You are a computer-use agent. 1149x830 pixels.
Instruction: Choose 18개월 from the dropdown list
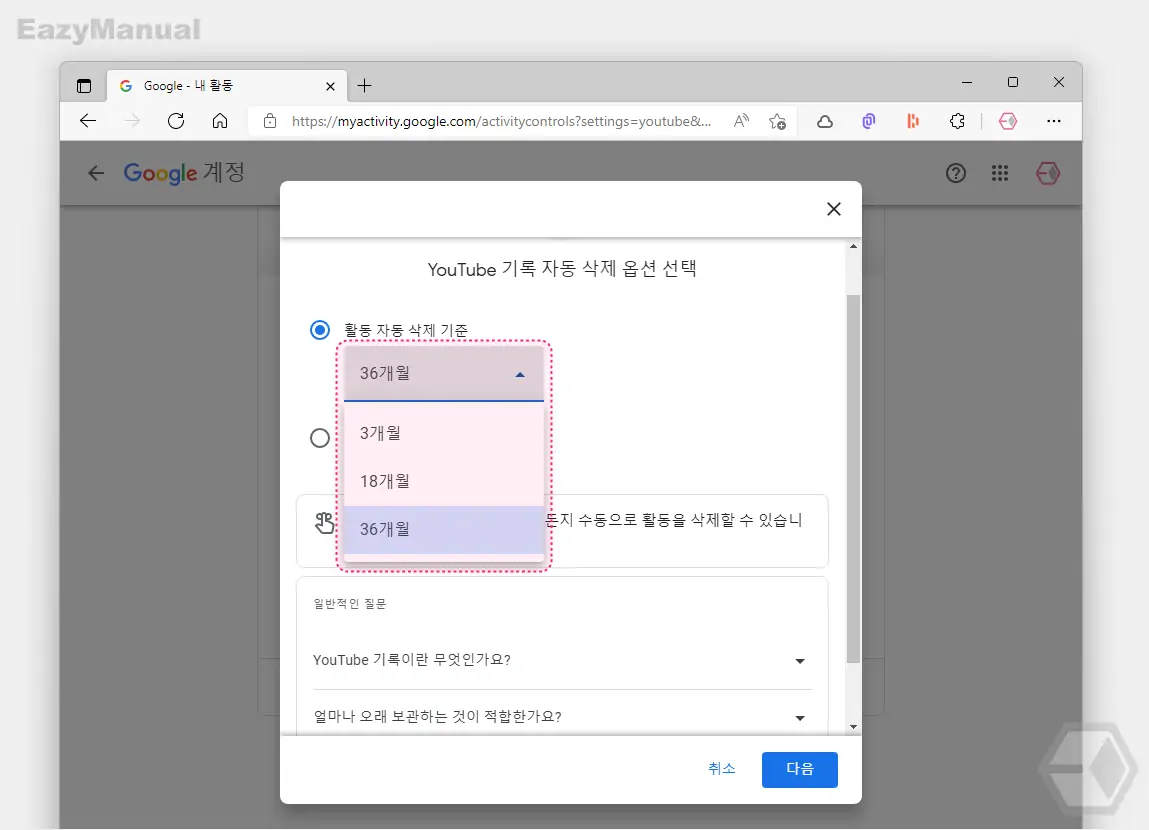[x=444, y=481]
